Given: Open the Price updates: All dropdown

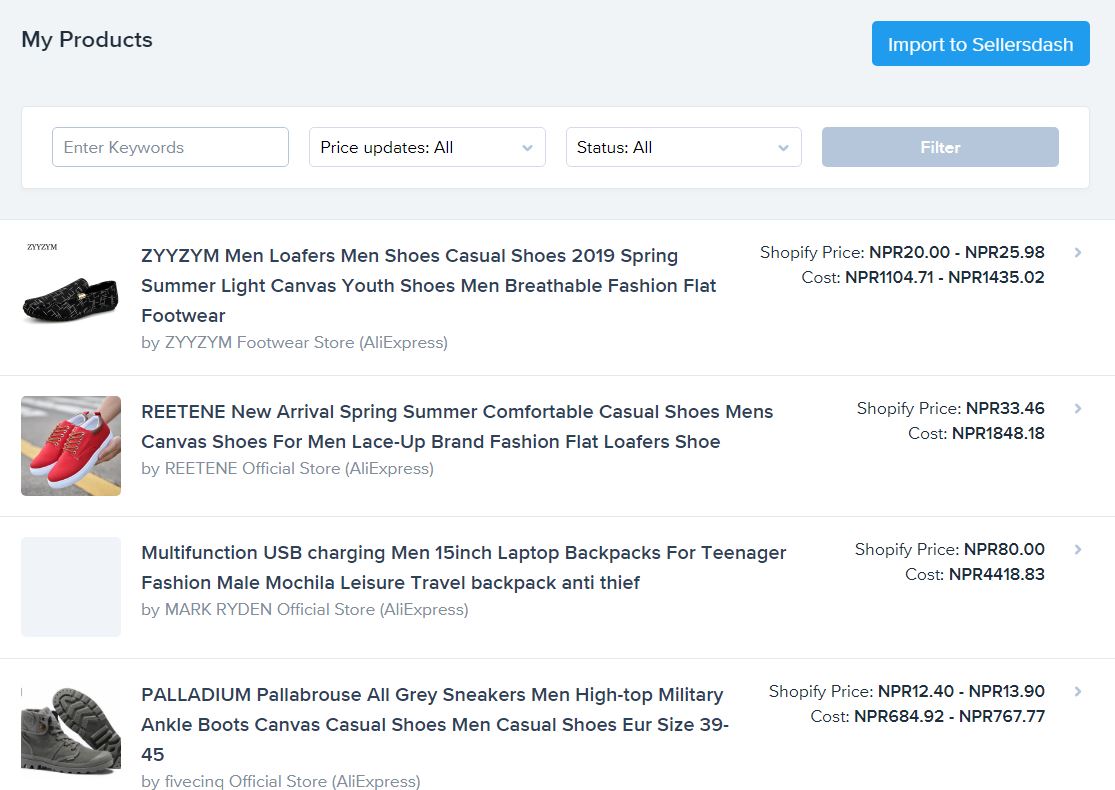Looking at the screenshot, I should click(x=427, y=147).
